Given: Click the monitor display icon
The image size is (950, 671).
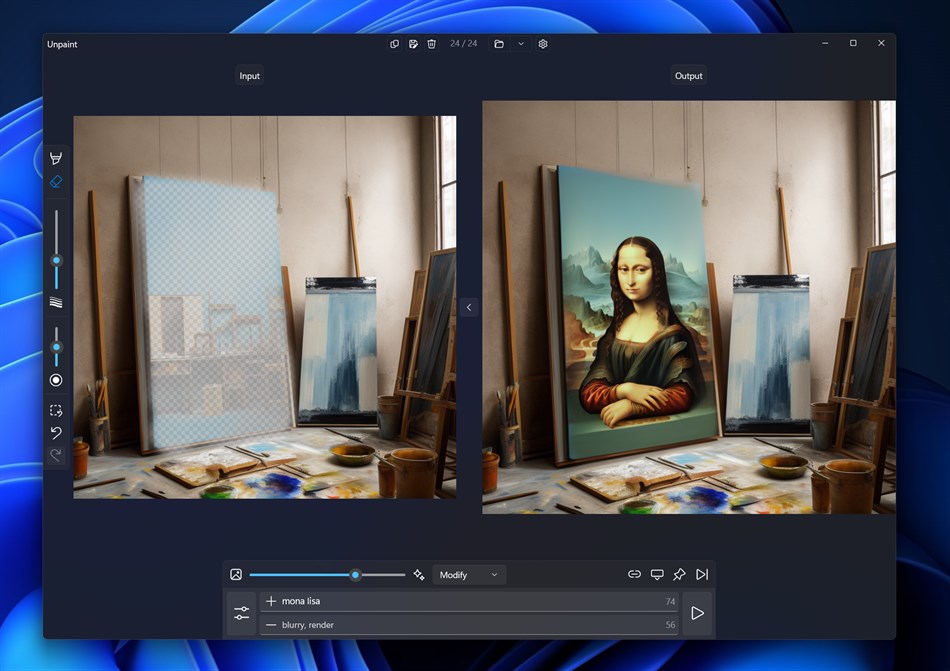Looking at the screenshot, I should point(657,574).
